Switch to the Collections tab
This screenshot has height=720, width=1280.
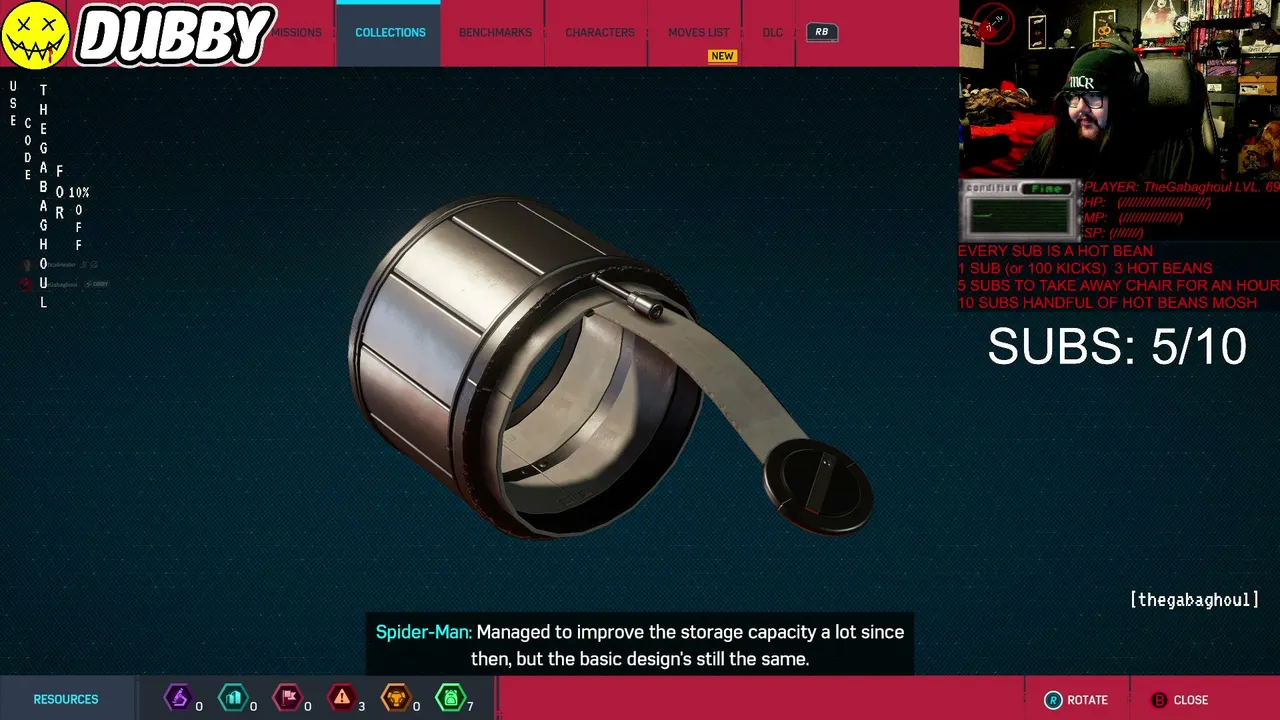click(390, 32)
